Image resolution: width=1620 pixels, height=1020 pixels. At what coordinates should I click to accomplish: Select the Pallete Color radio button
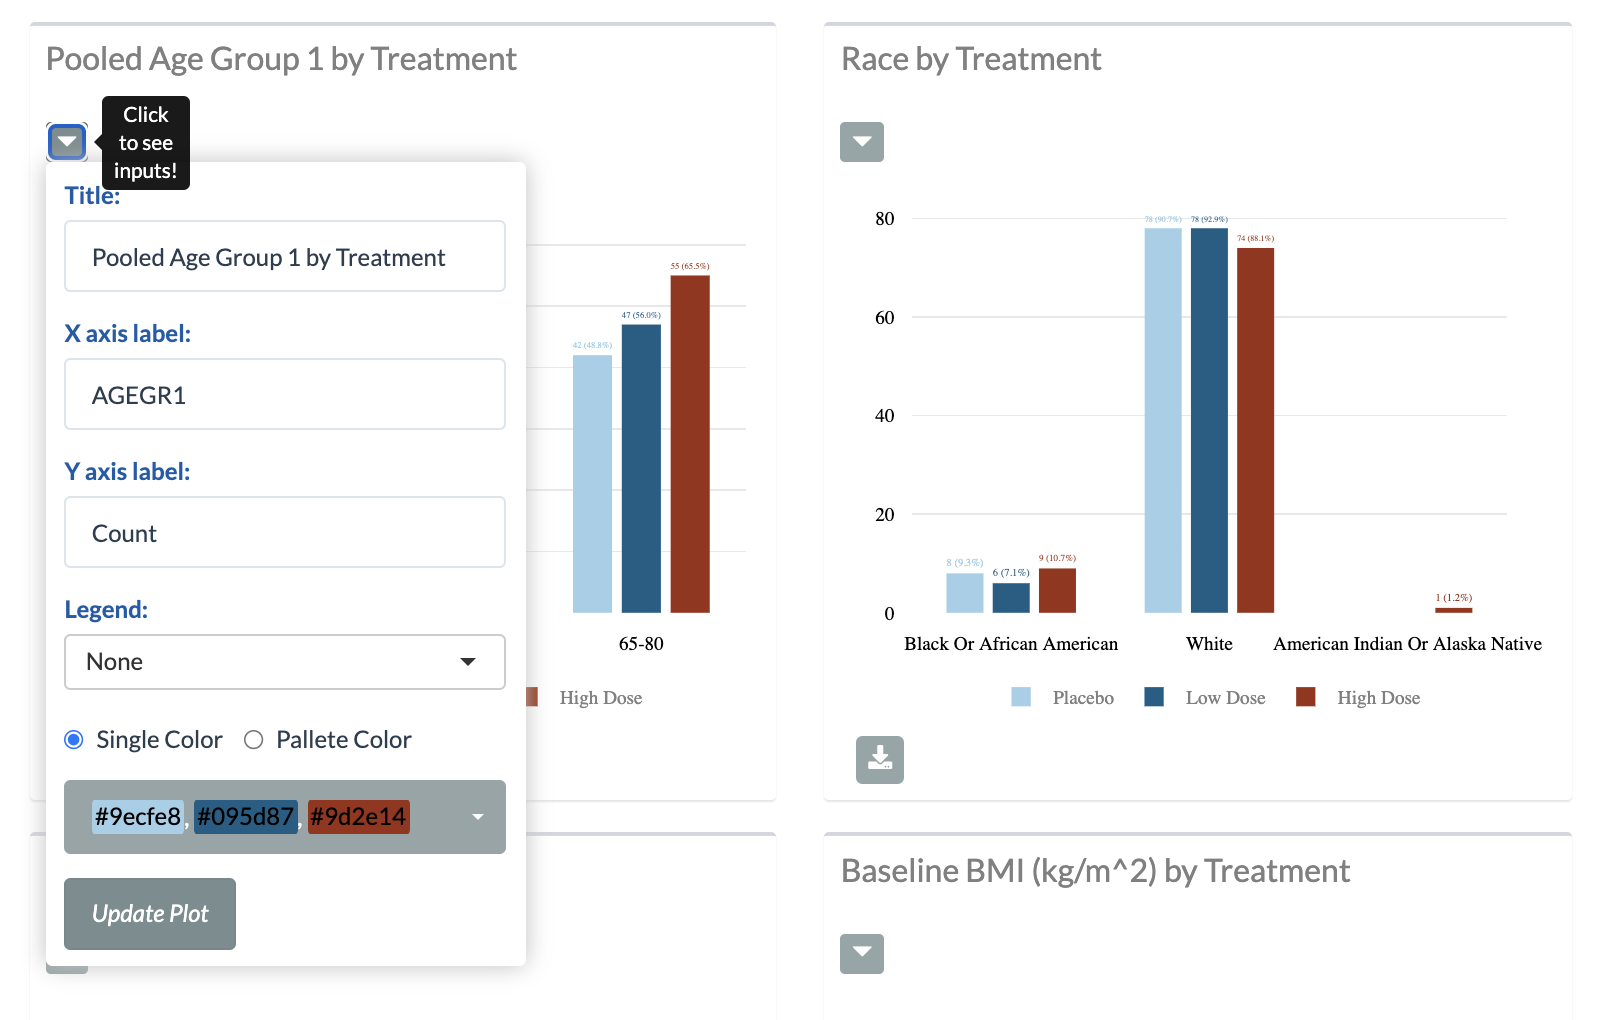pos(254,740)
